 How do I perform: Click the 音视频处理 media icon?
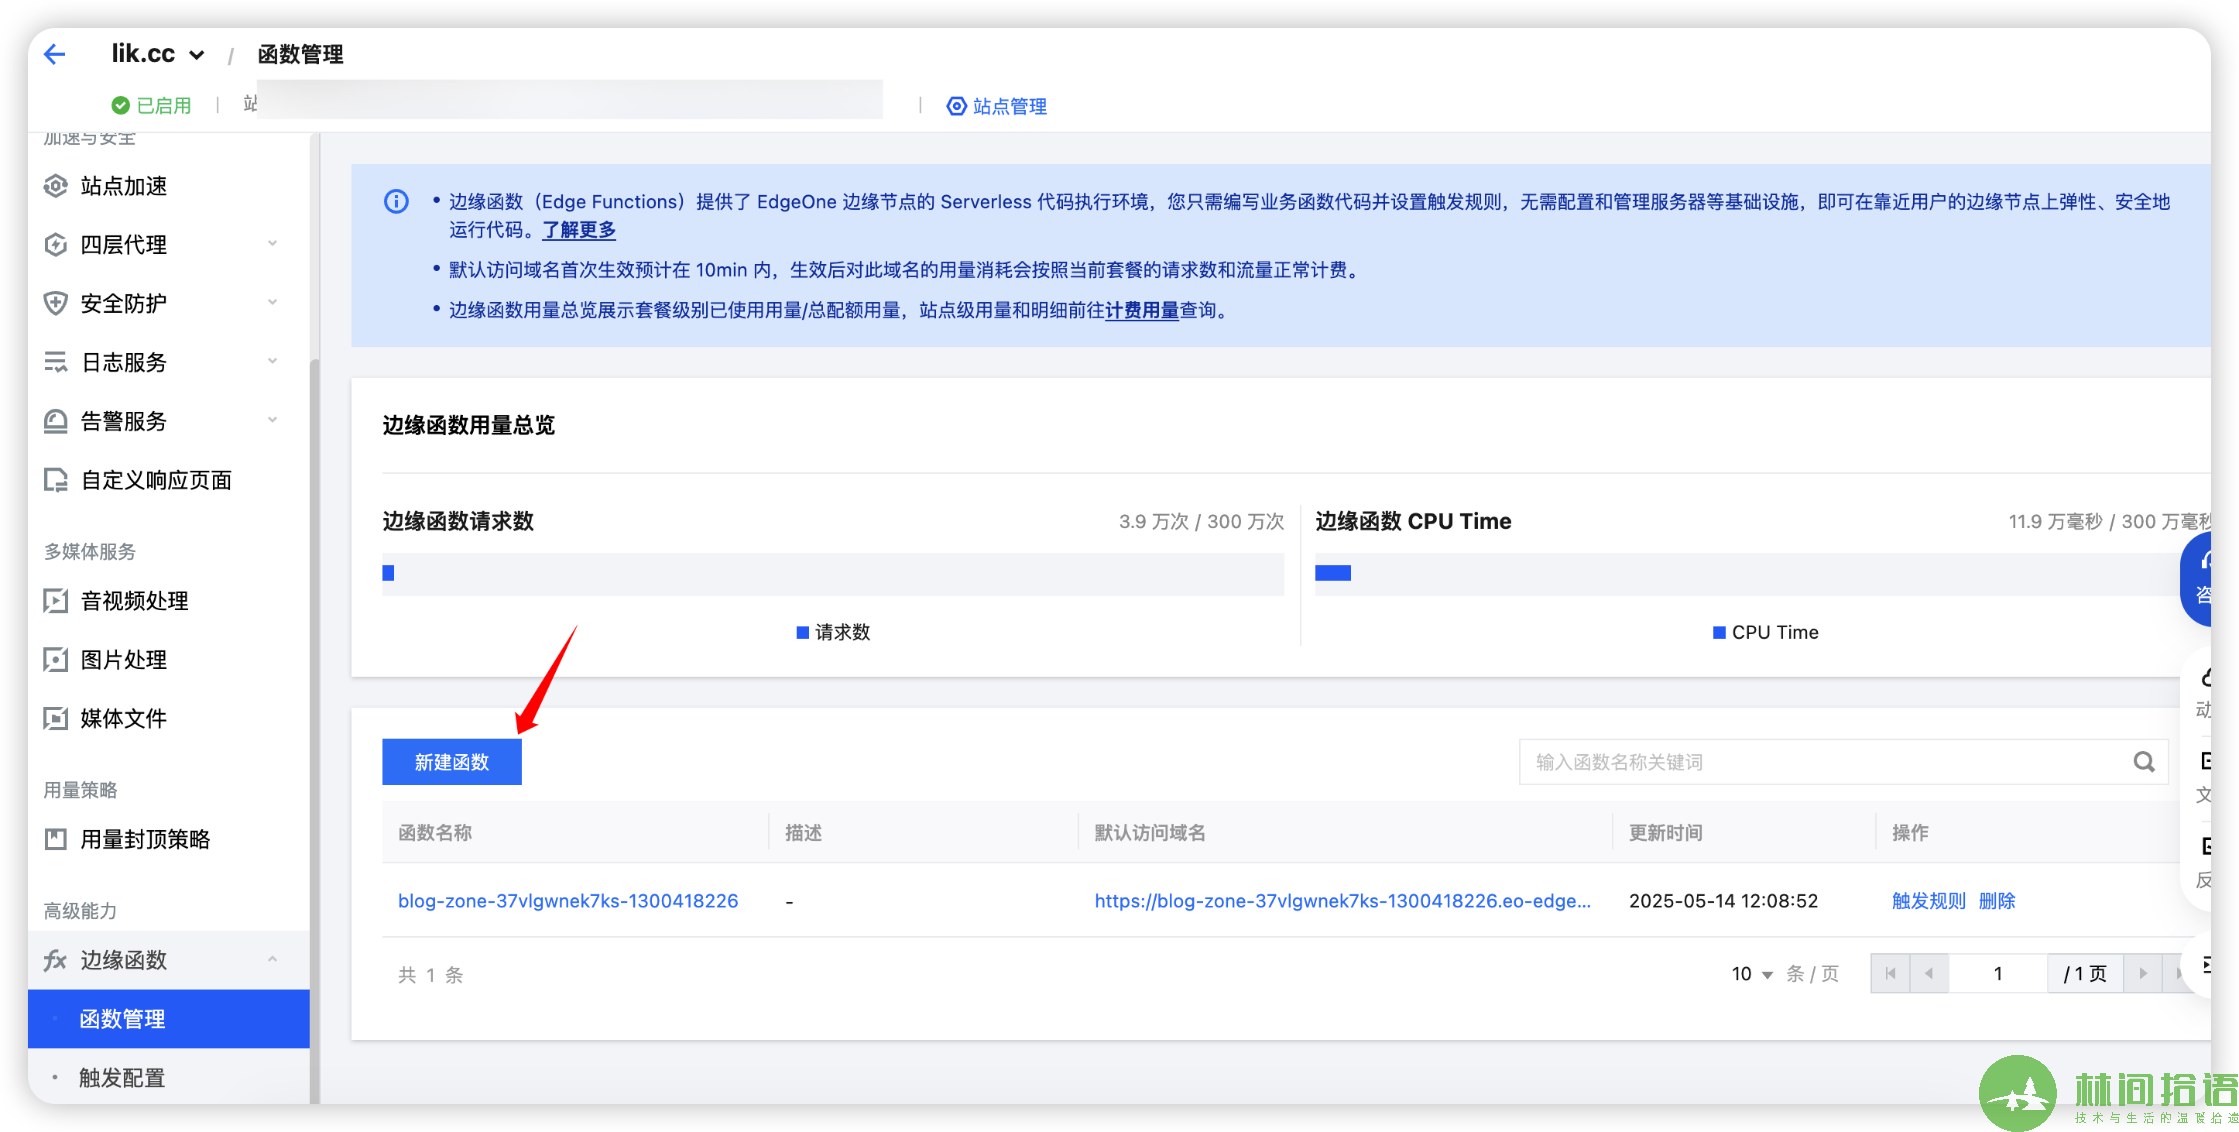[x=56, y=601]
